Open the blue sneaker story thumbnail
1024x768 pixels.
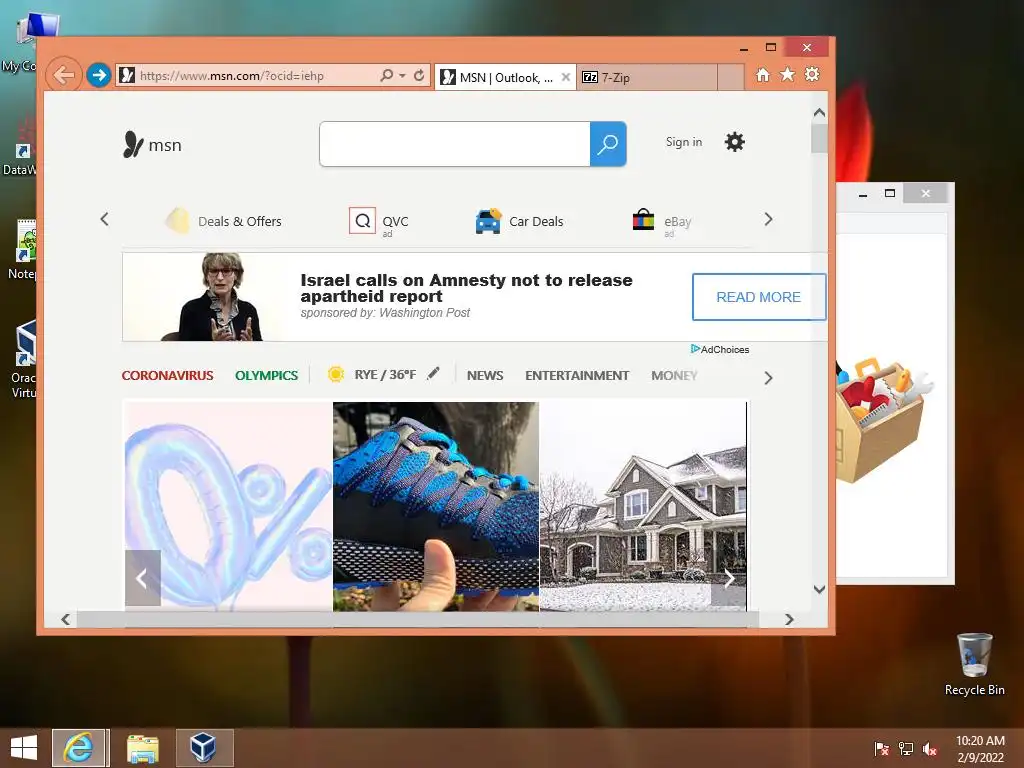(x=436, y=506)
